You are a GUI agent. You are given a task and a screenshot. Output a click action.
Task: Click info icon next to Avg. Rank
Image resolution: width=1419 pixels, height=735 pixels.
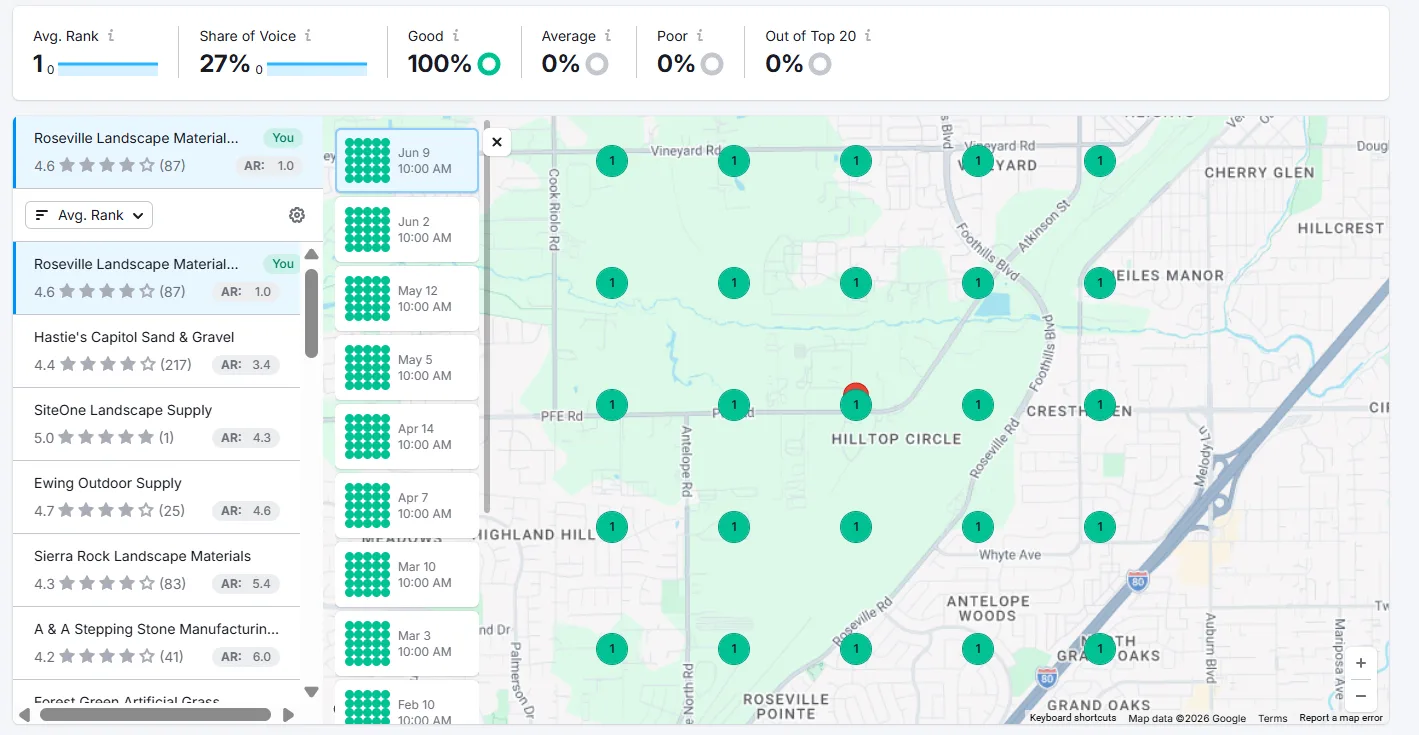111,36
